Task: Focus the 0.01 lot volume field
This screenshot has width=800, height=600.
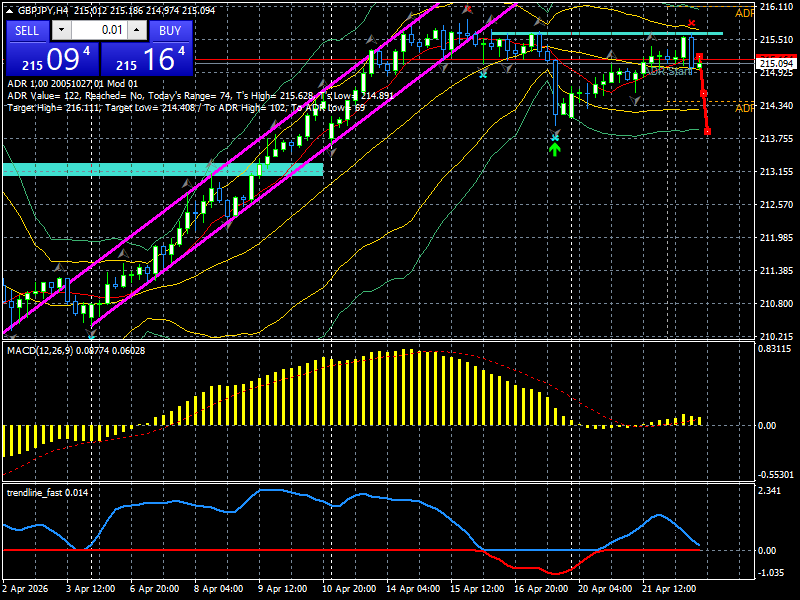Action: click(99, 31)
